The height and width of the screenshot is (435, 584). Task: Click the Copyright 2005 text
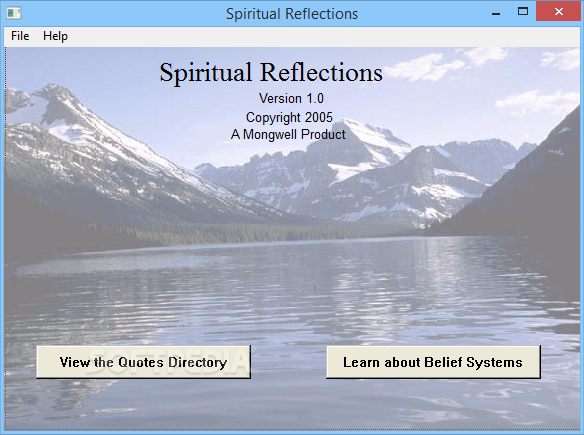click(289, 117)
